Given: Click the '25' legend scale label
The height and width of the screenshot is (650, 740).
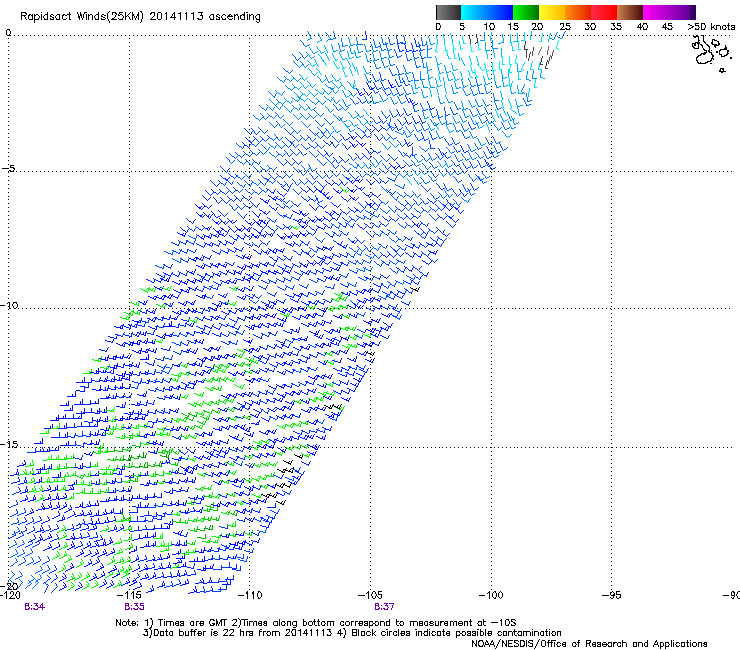Looking at the screenshot, I should 565,27.
